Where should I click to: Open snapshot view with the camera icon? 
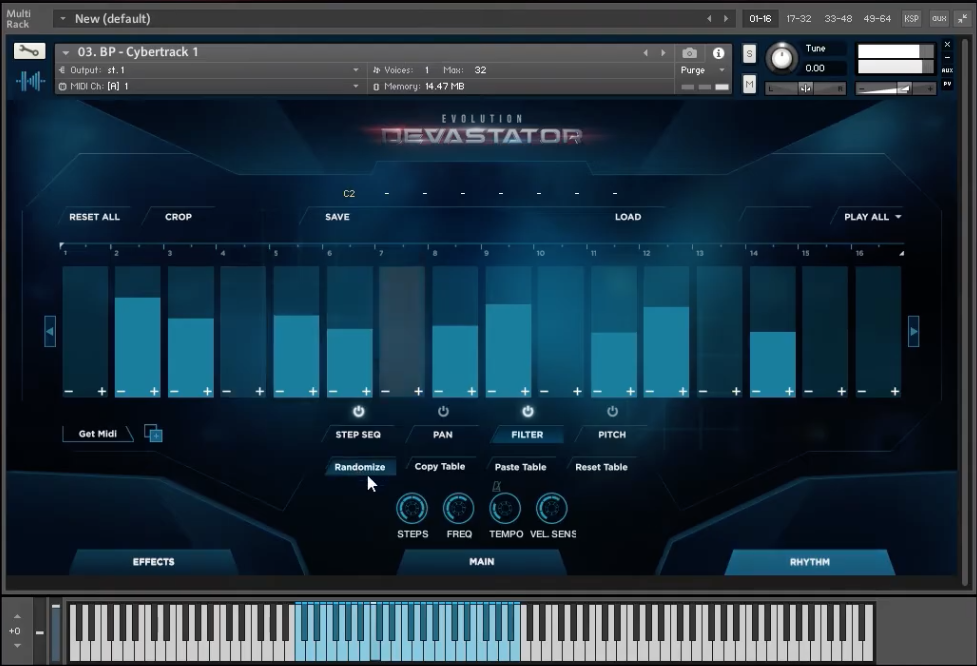[x=689, y=53]
